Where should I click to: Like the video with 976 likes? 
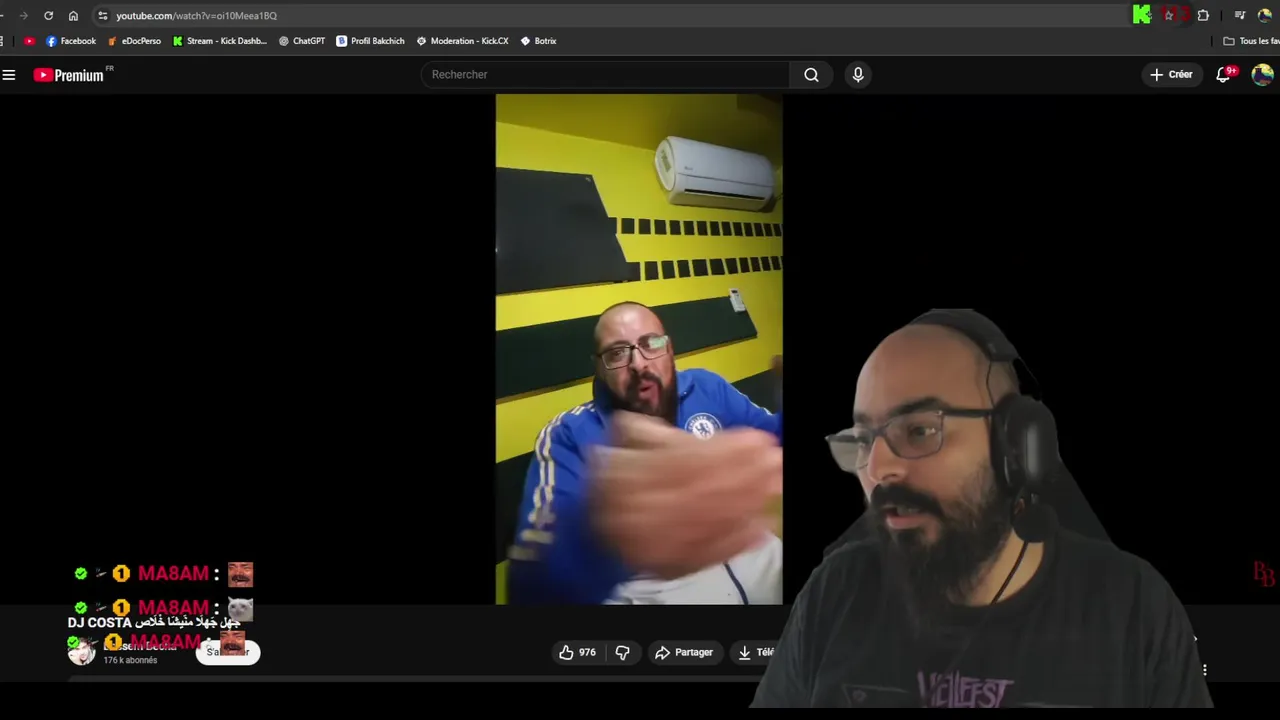tap(577, 652)
